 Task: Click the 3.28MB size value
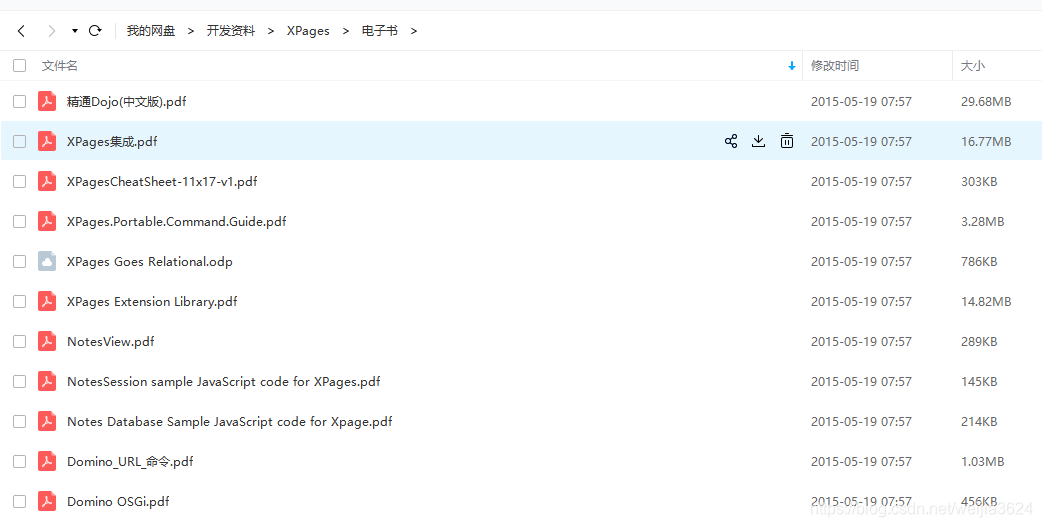(x=982, y=221)
